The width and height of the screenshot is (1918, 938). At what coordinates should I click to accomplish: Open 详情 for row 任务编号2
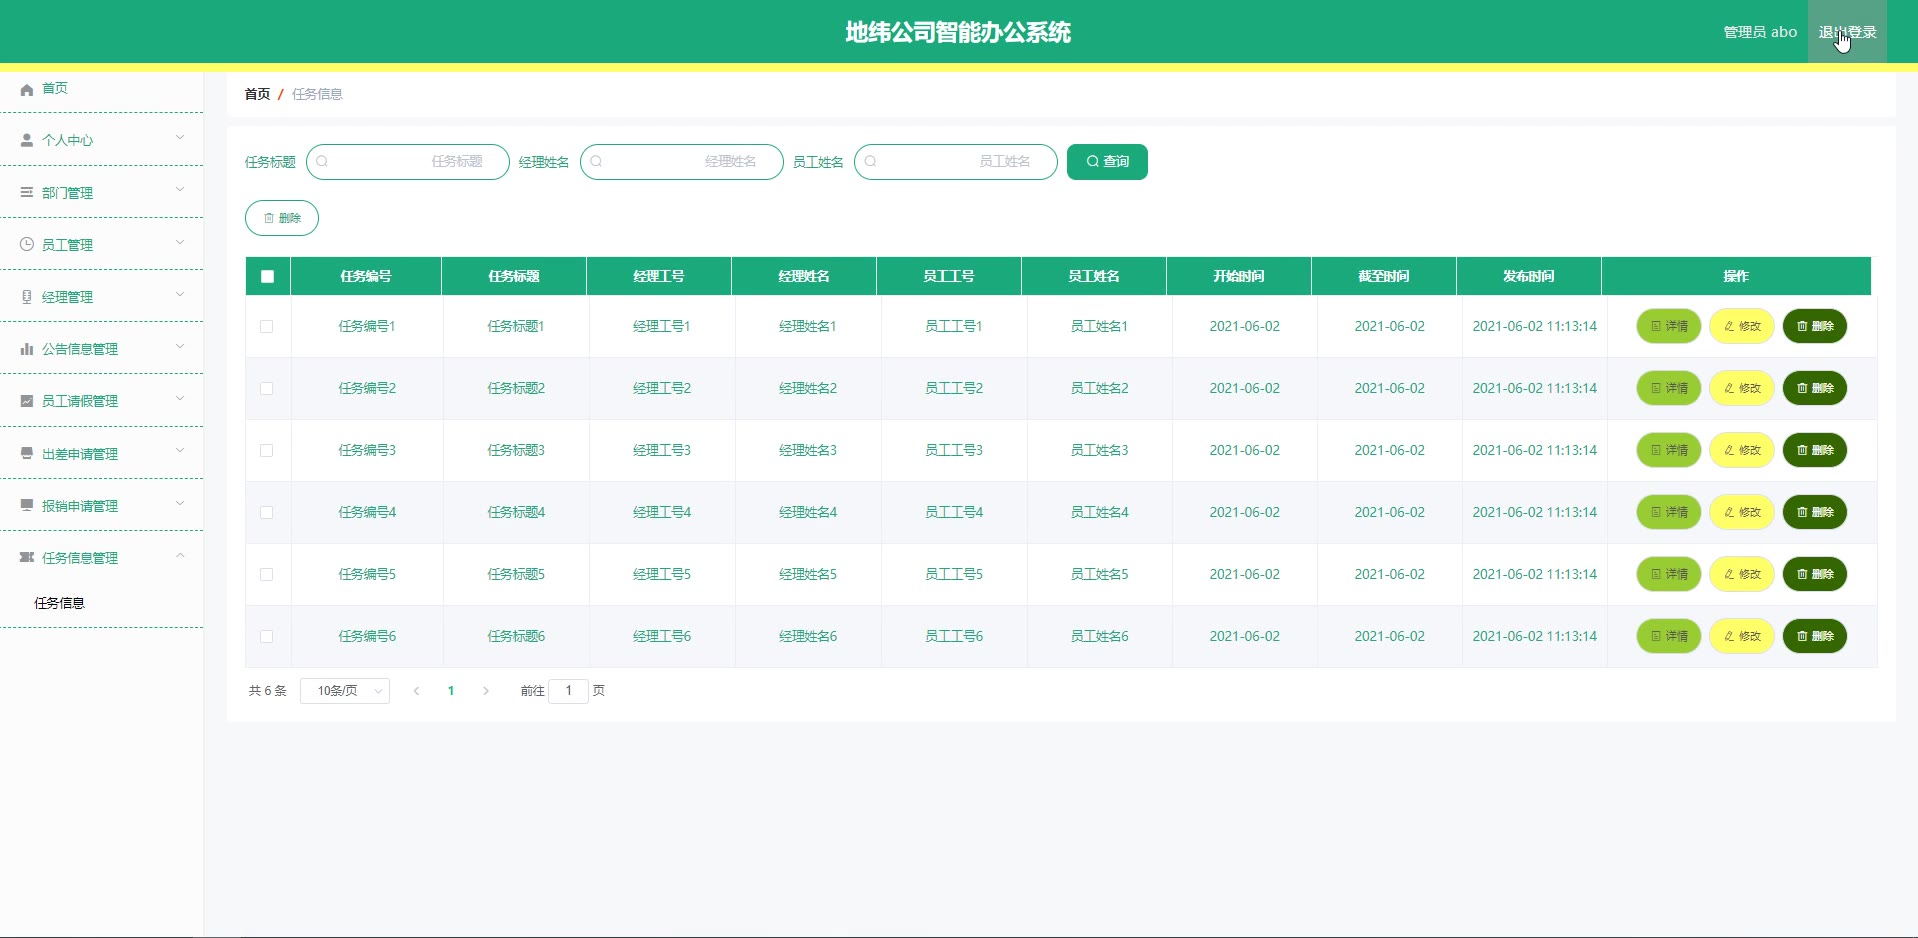1668,388
